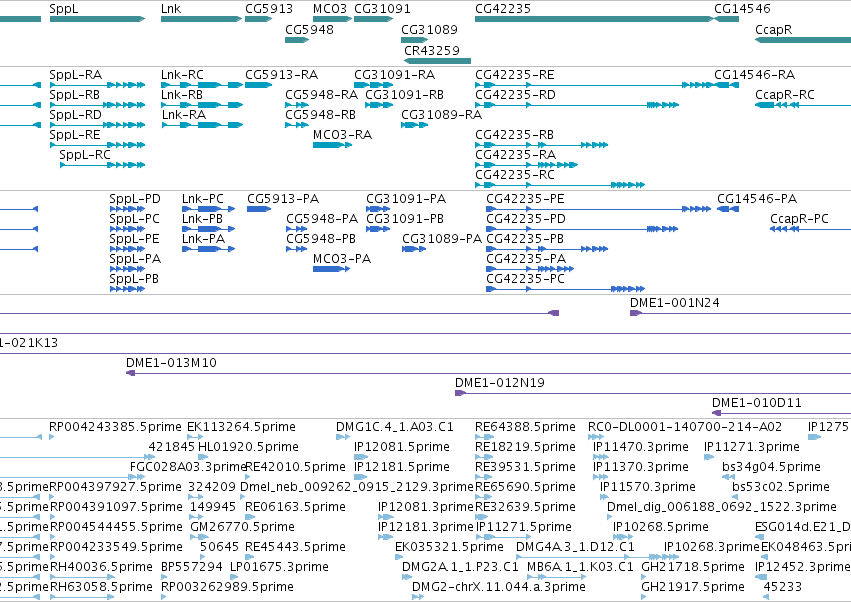The width and height of the screenshot is (851, 602).
Task: Select EST RC0-DL0001-140700-214-A02
Action: [x=685, y=427]
